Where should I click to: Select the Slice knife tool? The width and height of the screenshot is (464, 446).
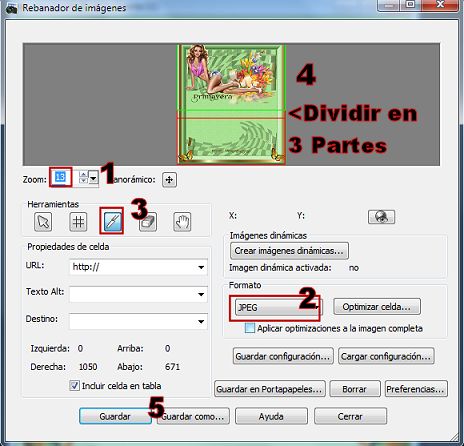click(x=113, y=222)
